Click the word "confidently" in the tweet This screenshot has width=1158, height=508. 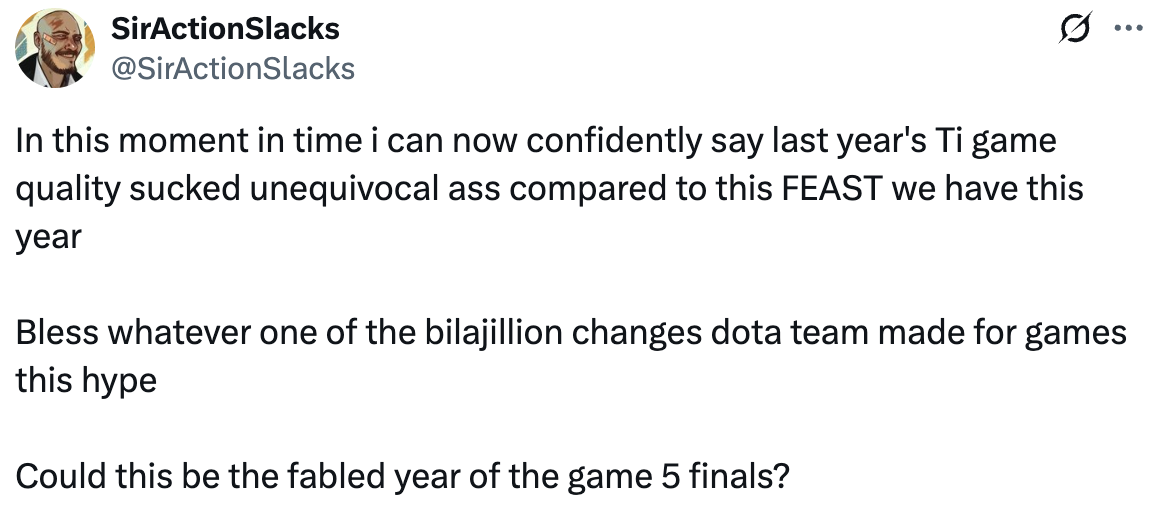[x=614, y=142]
